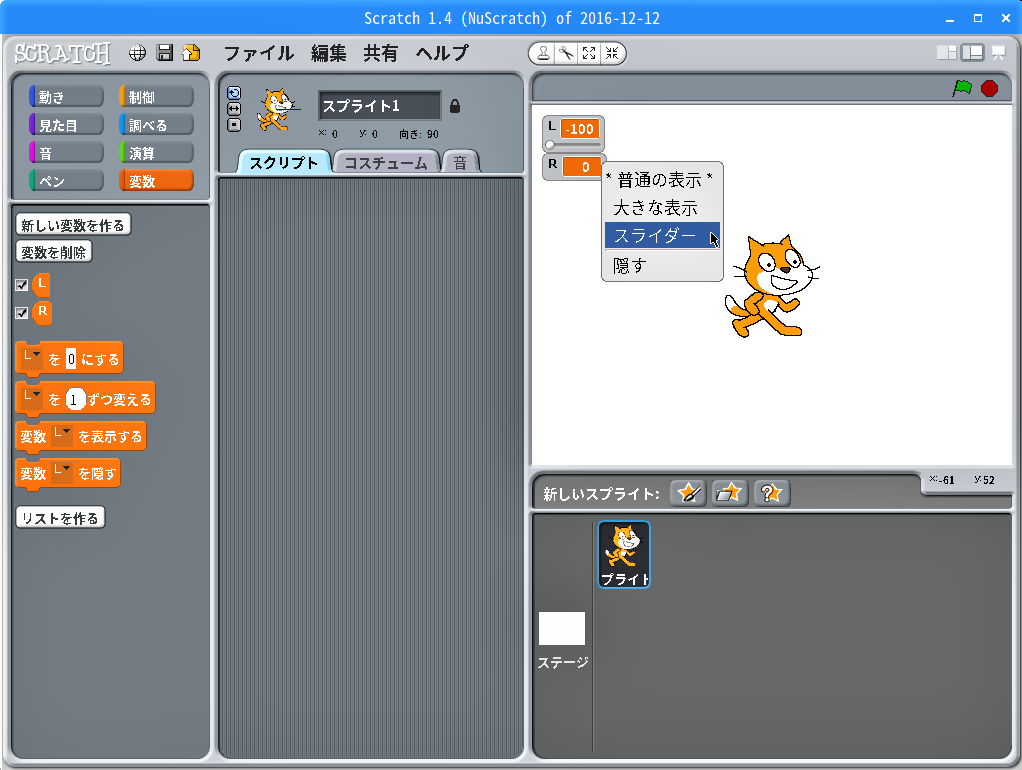Click the cat sprite on the stage
The width and height of the screenshot is (1022, 770).
[x=772, y=286]
